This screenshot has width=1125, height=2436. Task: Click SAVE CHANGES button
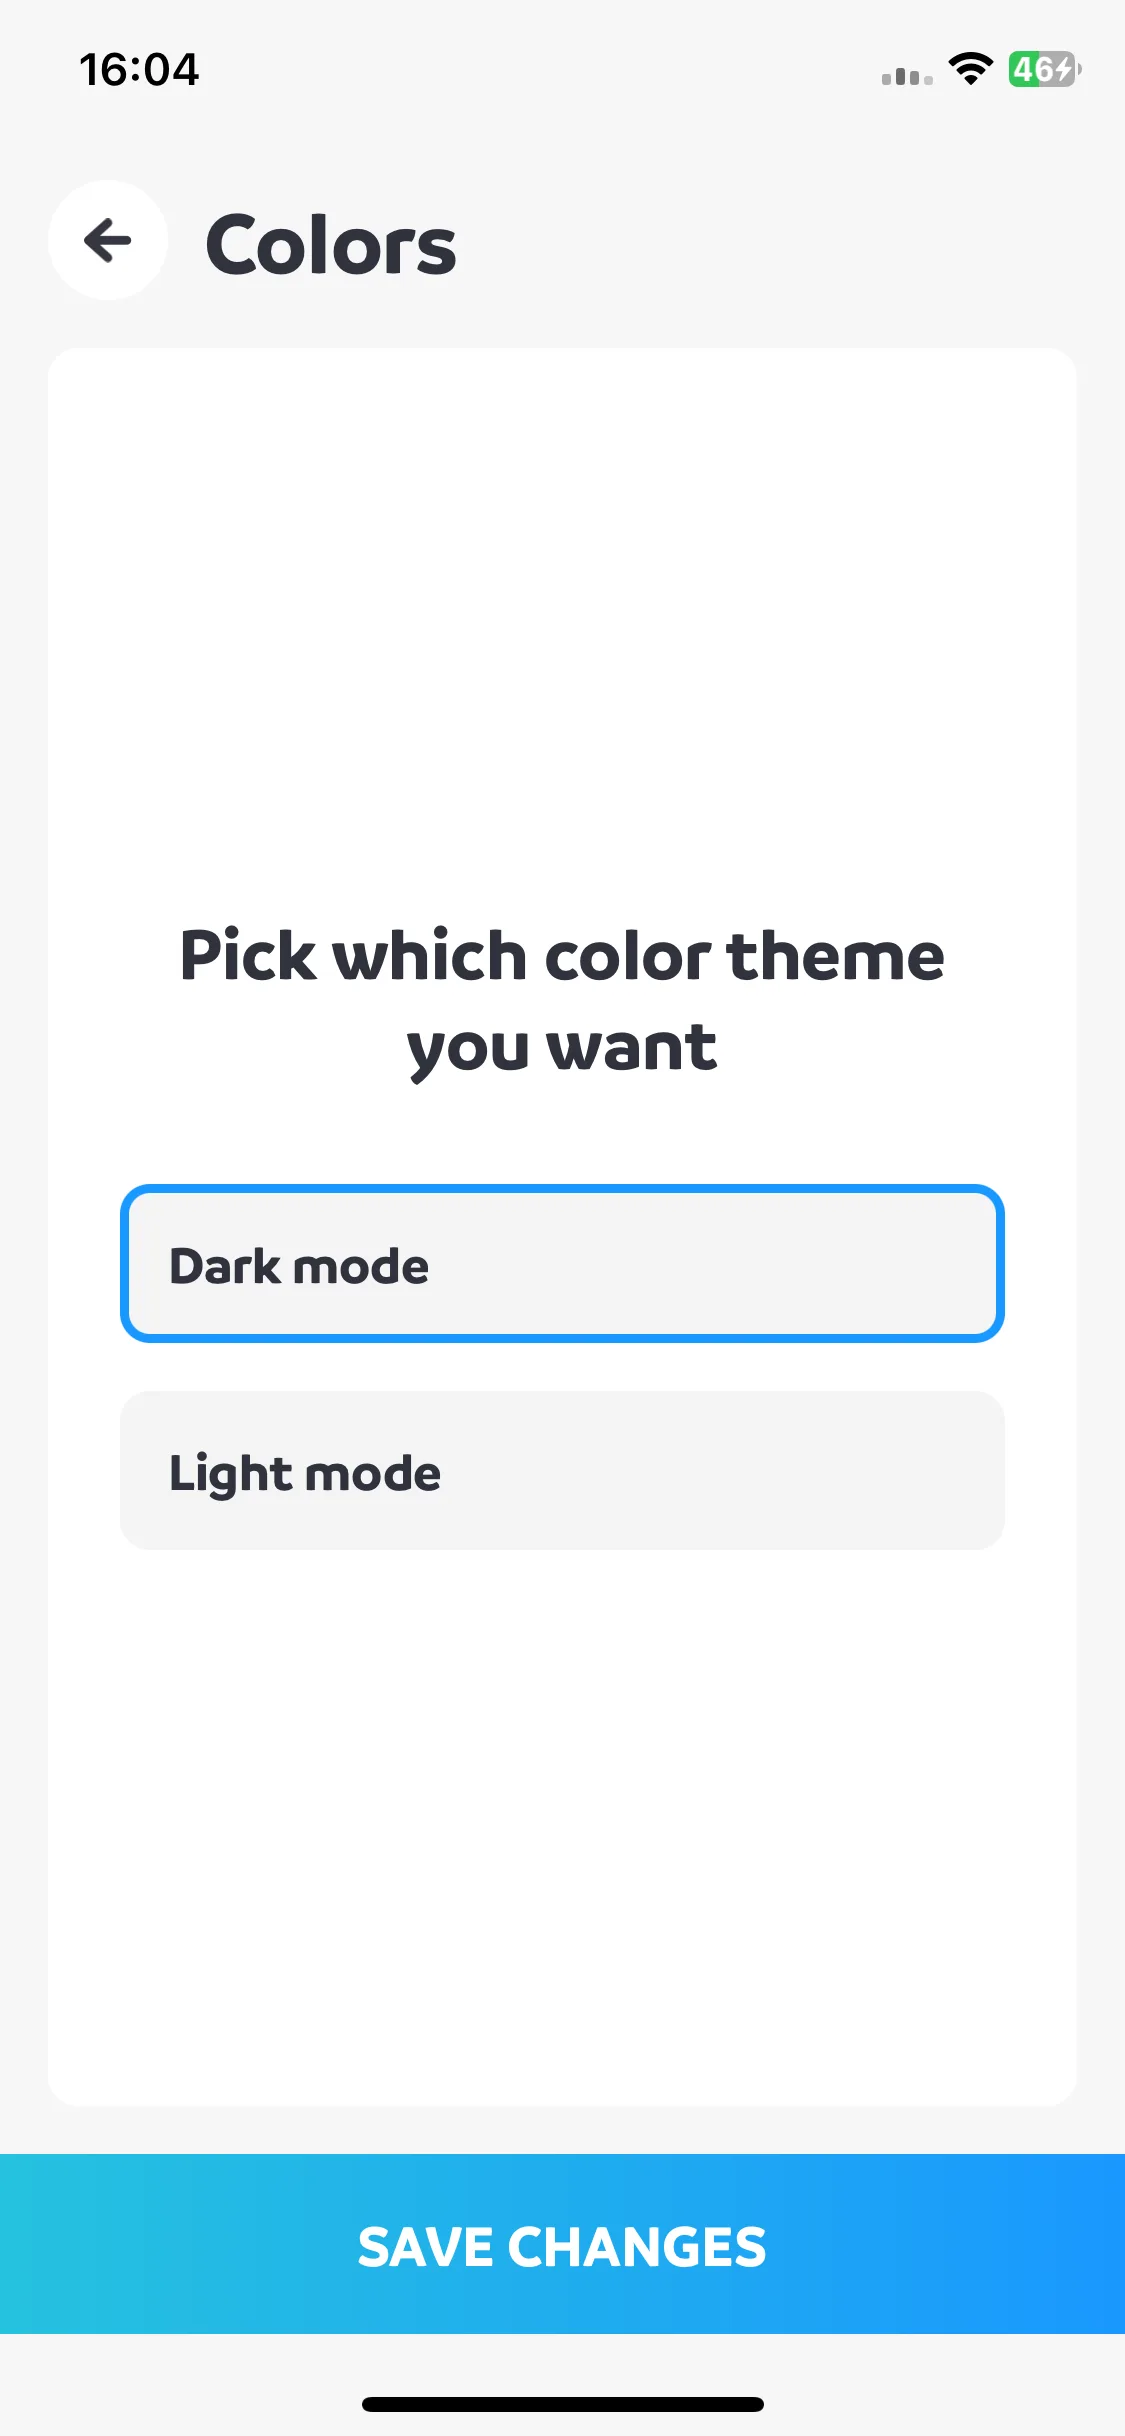[x=562, y=2244]
